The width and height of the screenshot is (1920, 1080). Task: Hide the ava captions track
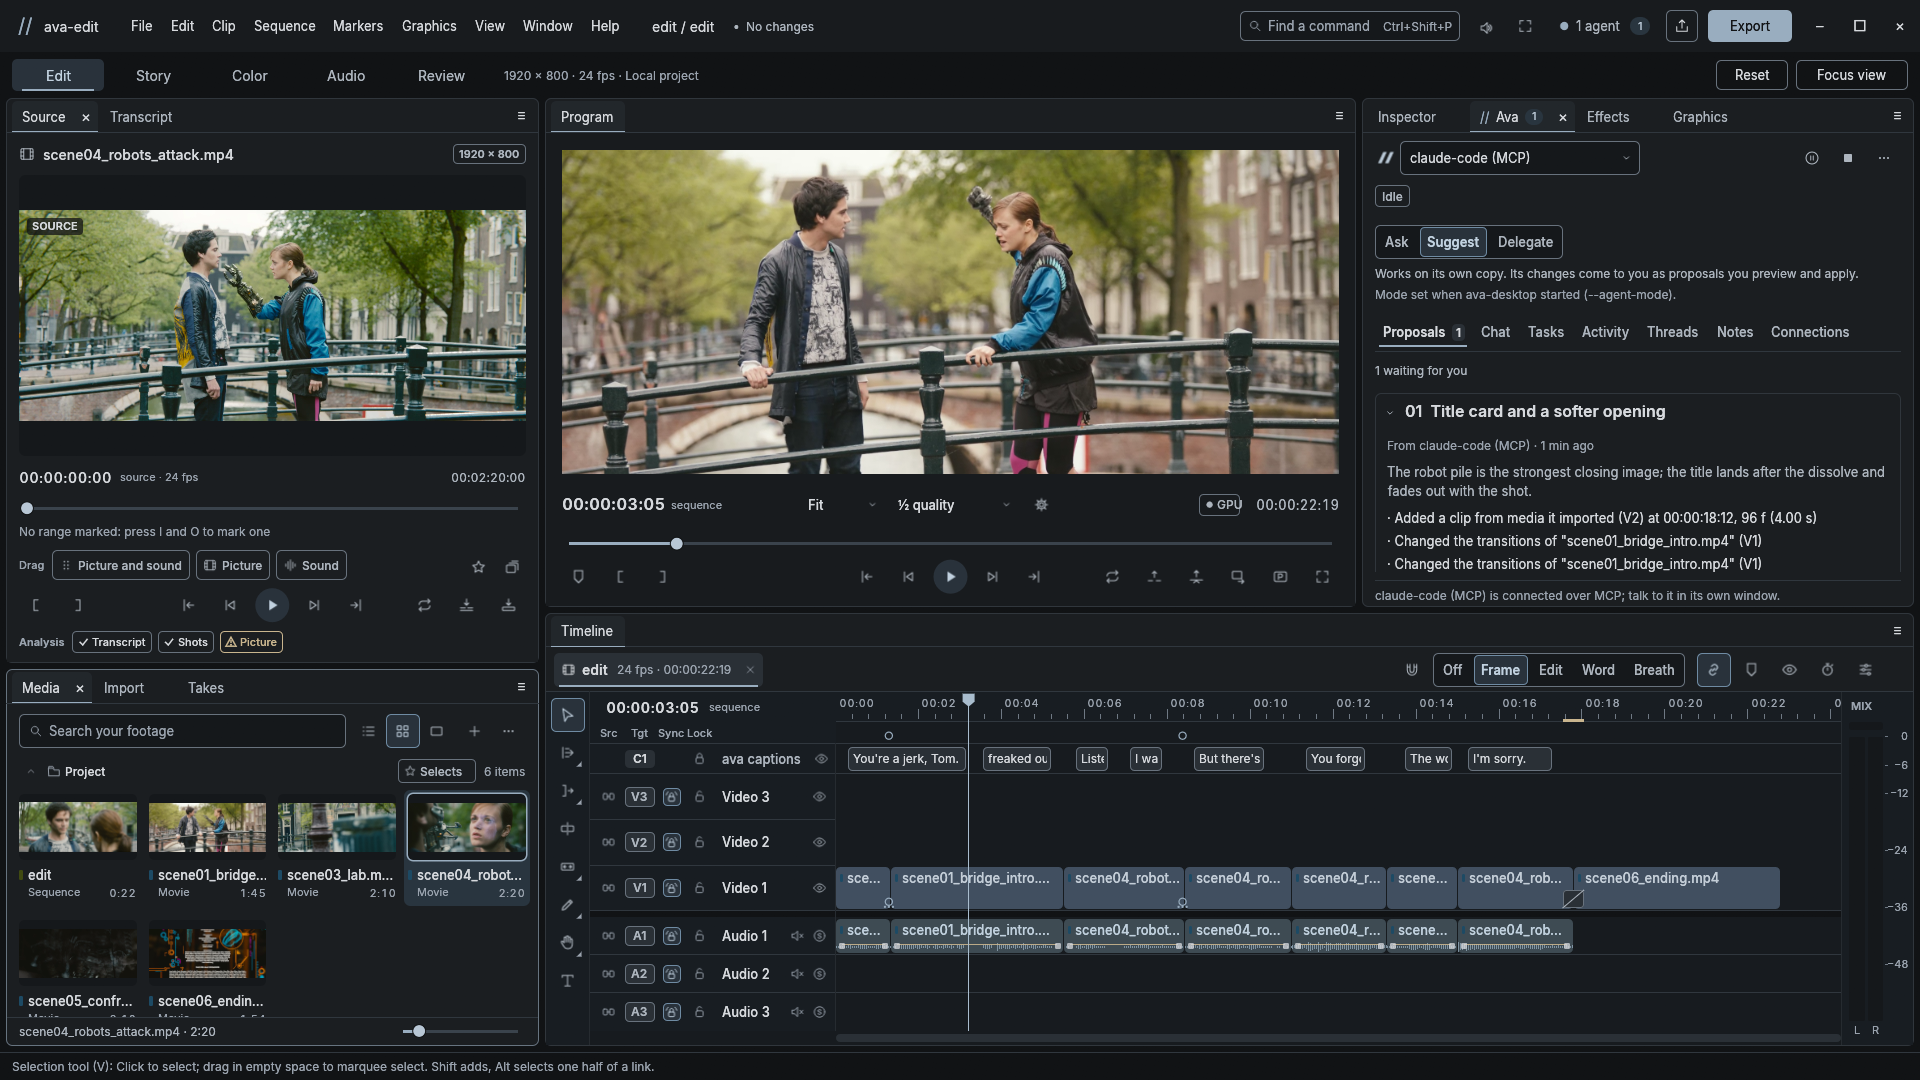(x=821, y=759)
